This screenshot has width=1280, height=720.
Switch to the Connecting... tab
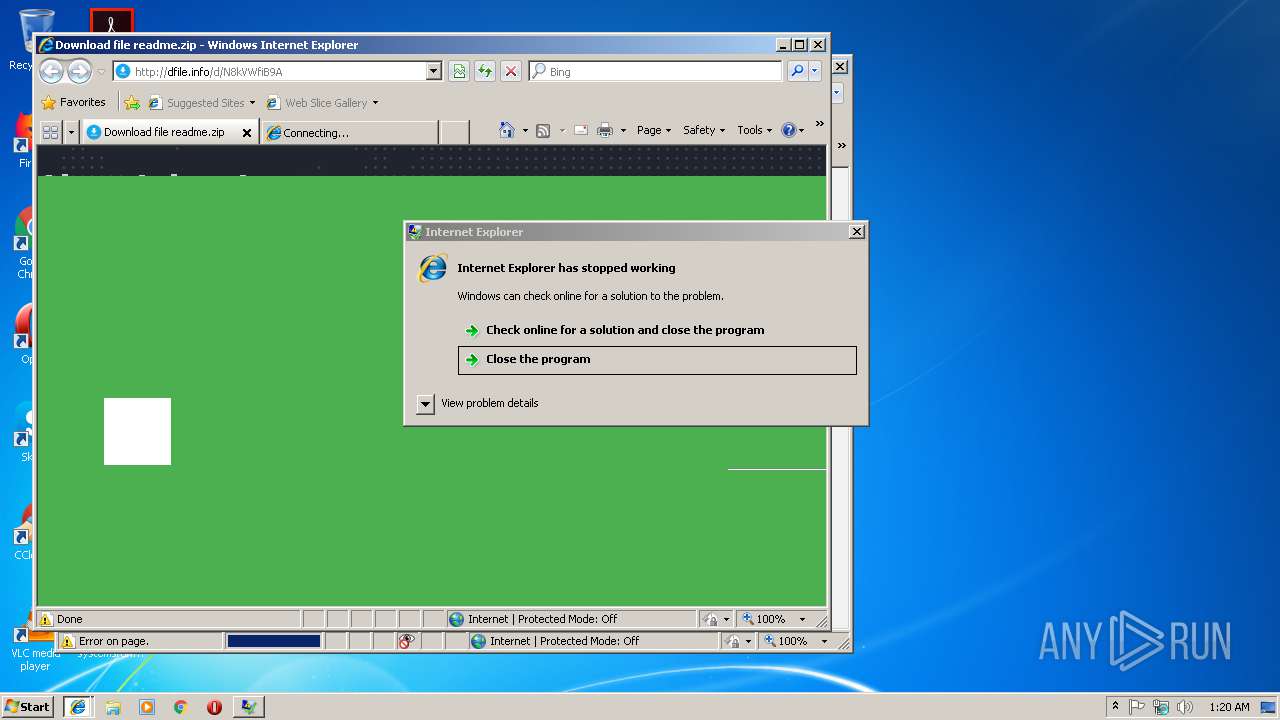[x=349, y=132]
